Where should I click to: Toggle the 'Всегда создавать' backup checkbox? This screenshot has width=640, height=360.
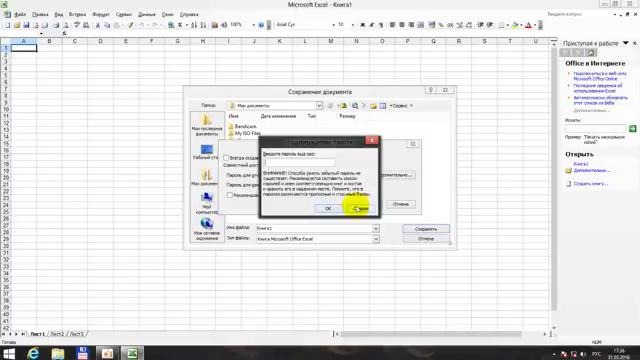pos(226,158)
